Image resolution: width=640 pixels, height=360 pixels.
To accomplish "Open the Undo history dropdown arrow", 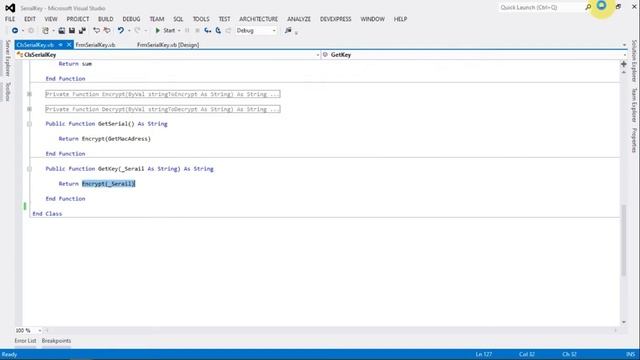I will coord(129,31).
